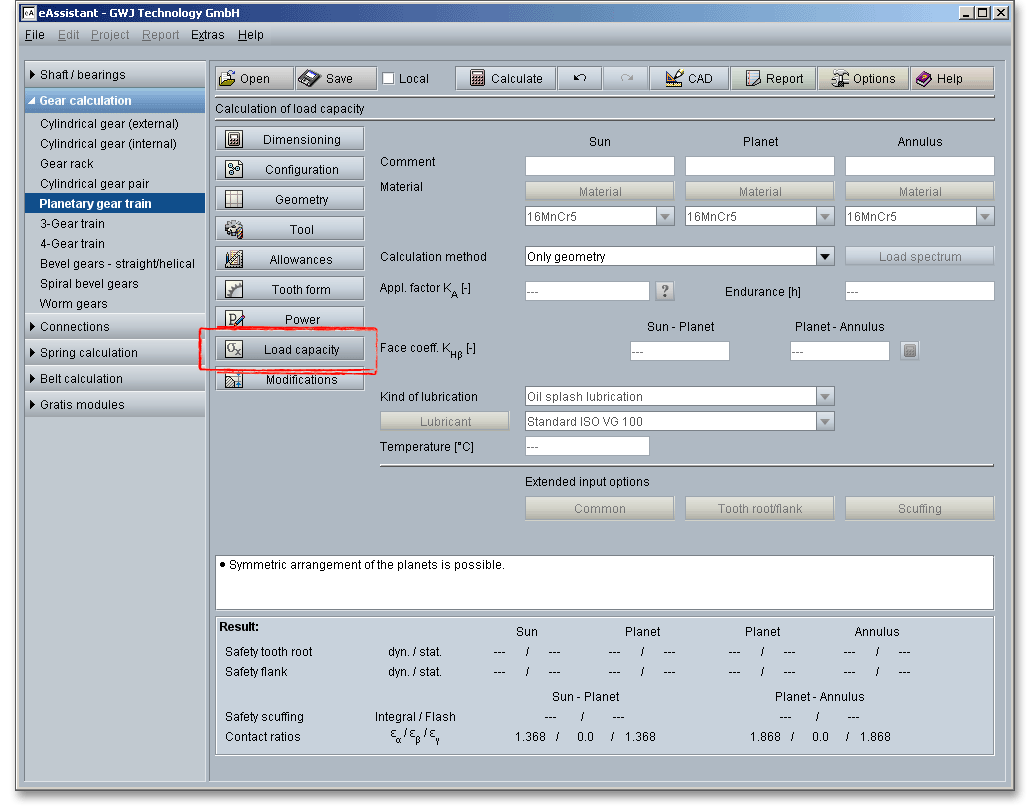Generate a report via the Report button
This screenshot has width=1030, height=806.
coord(773,79)
